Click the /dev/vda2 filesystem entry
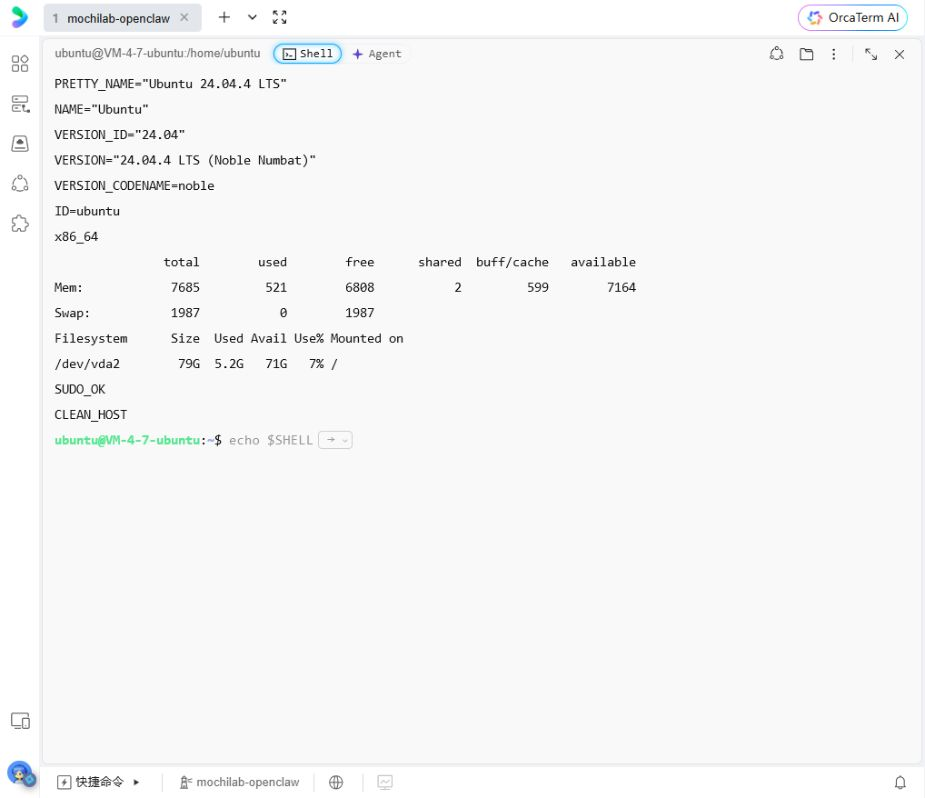925x798 pixels. click(x=87, y=364)
